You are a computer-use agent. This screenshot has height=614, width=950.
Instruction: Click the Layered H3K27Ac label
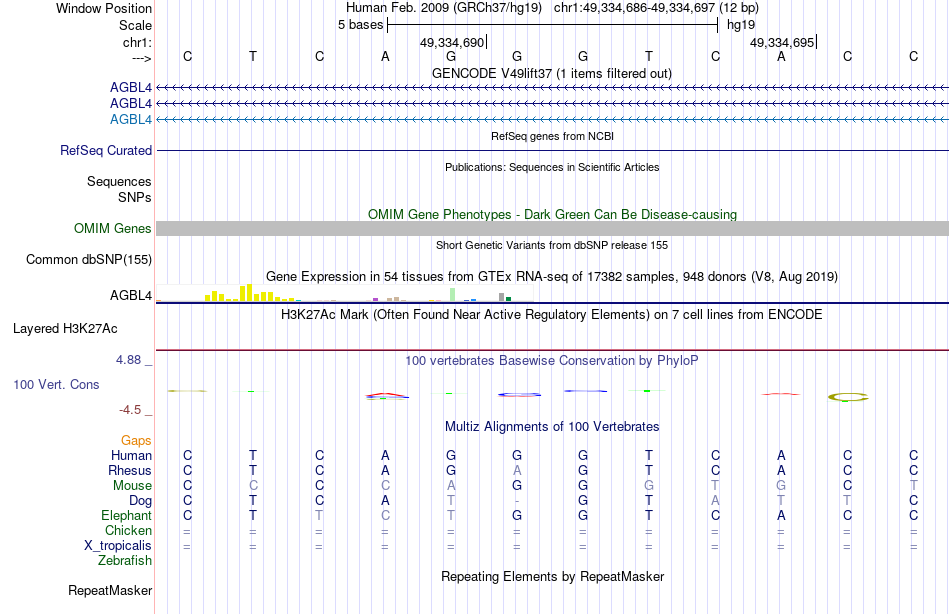point(65,329)
